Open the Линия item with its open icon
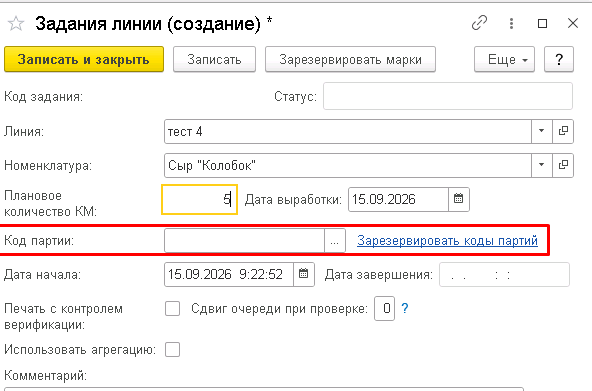592x391 pixels. (563, 131)
